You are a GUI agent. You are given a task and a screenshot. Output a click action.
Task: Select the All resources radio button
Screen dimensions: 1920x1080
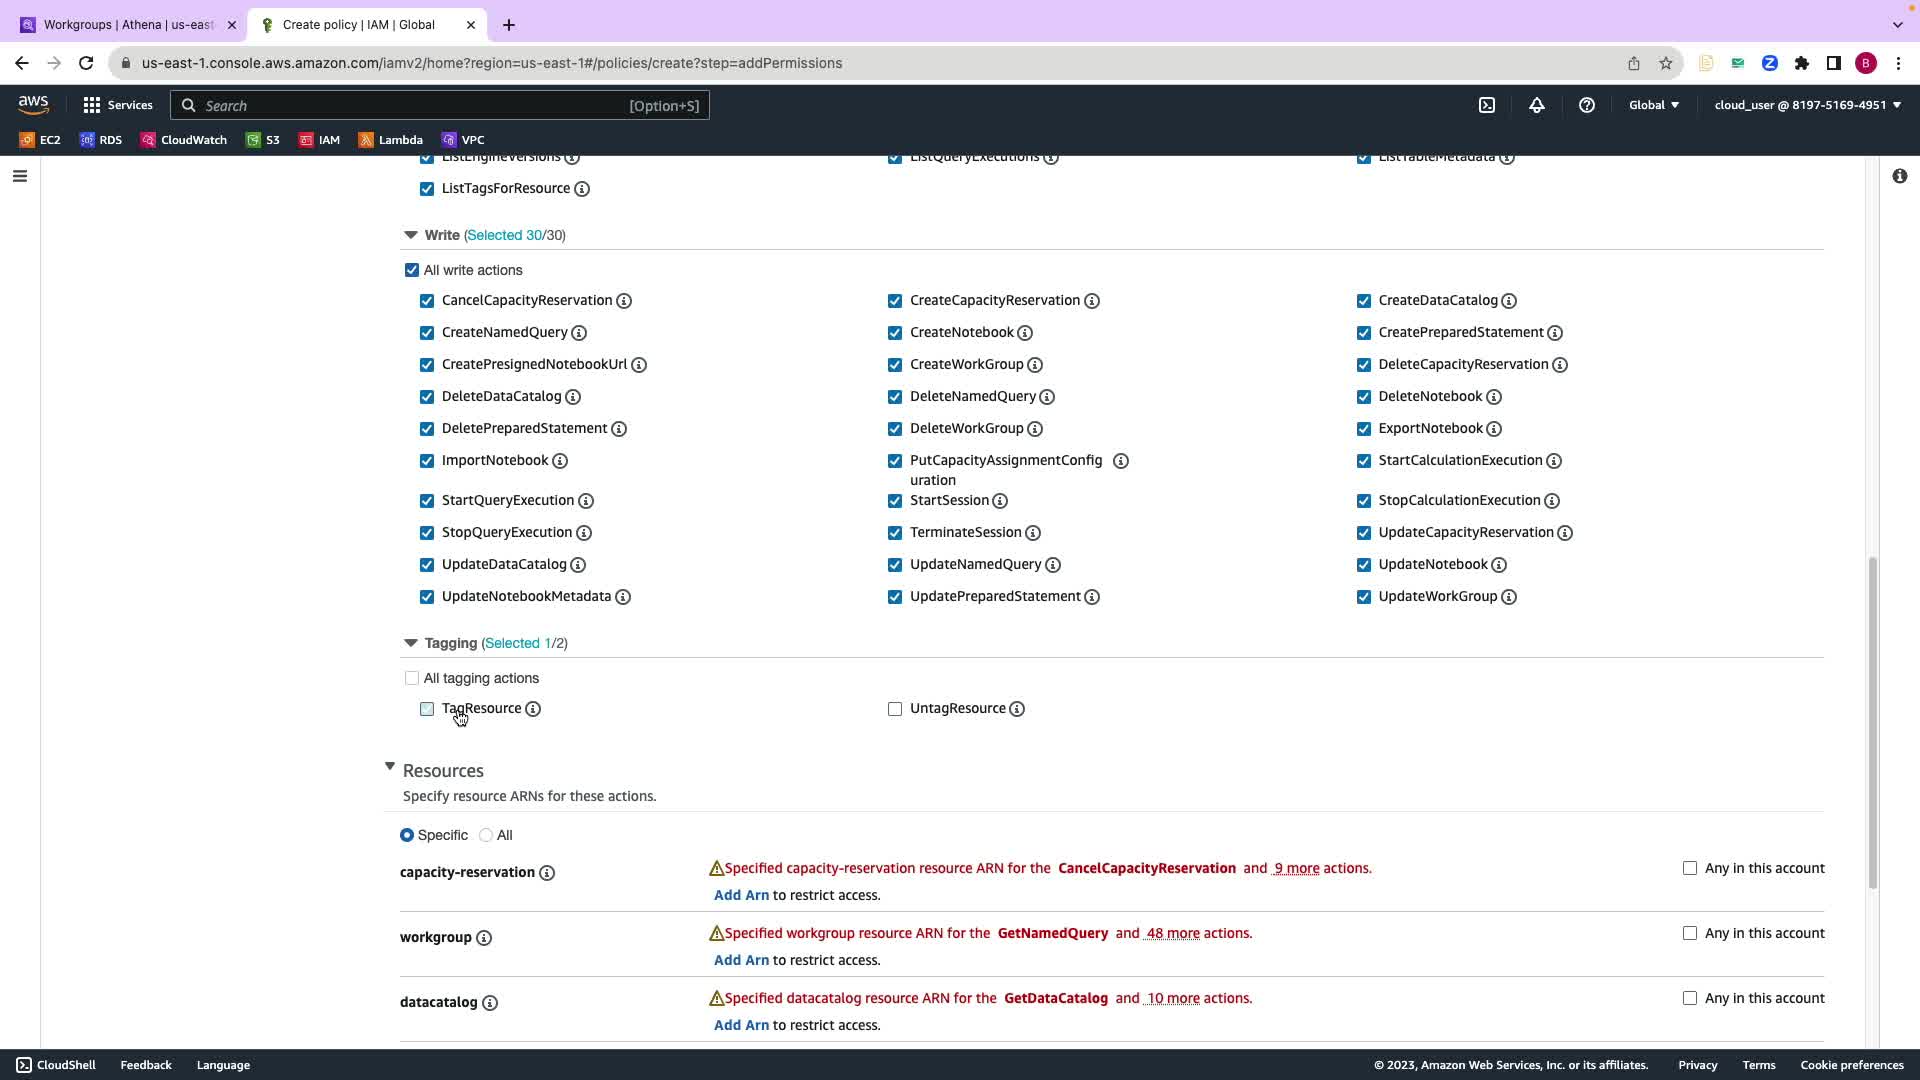[486, 835]
